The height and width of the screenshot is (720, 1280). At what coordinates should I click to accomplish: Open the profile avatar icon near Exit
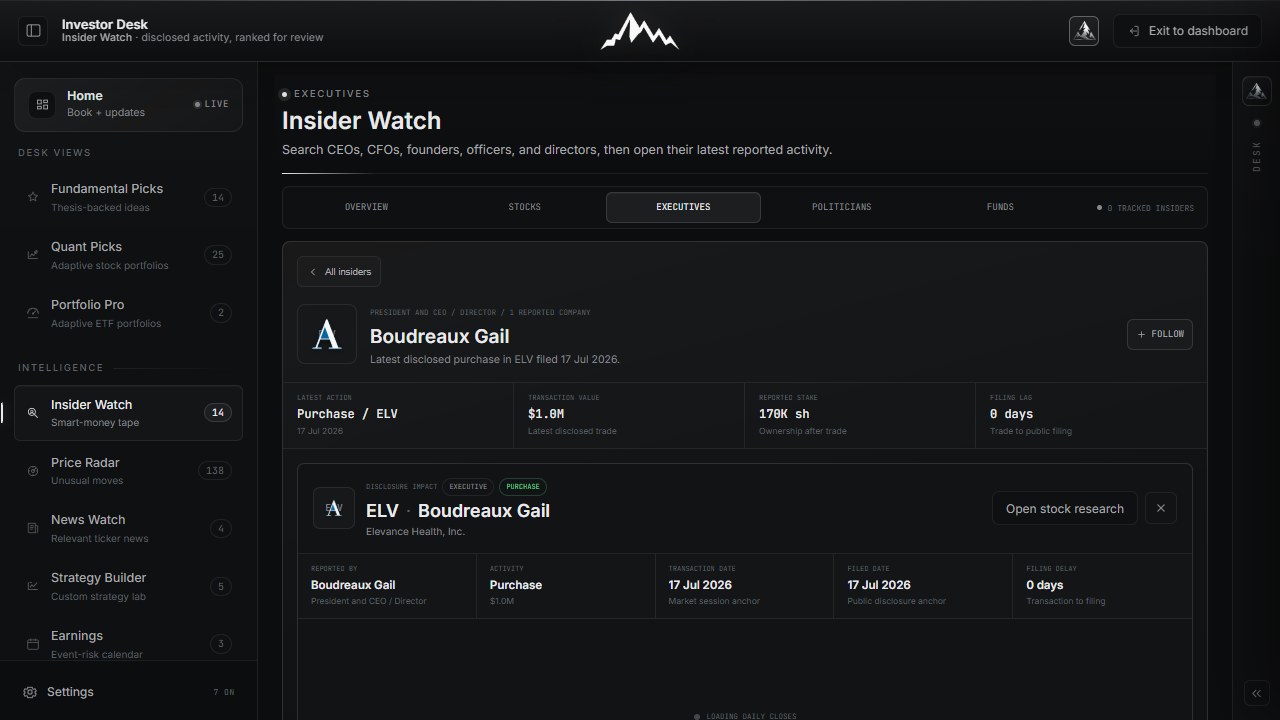[x=1084, y=31]
